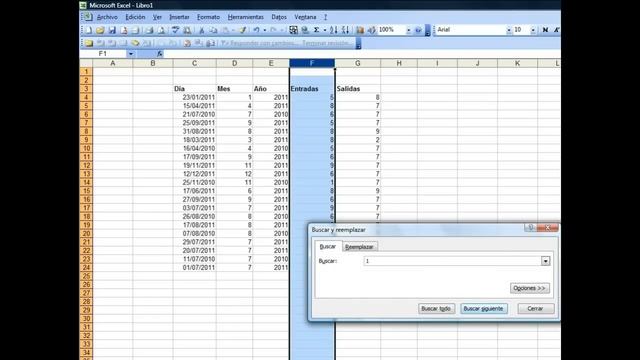Run the Spelling check icon

pos(176,30)
